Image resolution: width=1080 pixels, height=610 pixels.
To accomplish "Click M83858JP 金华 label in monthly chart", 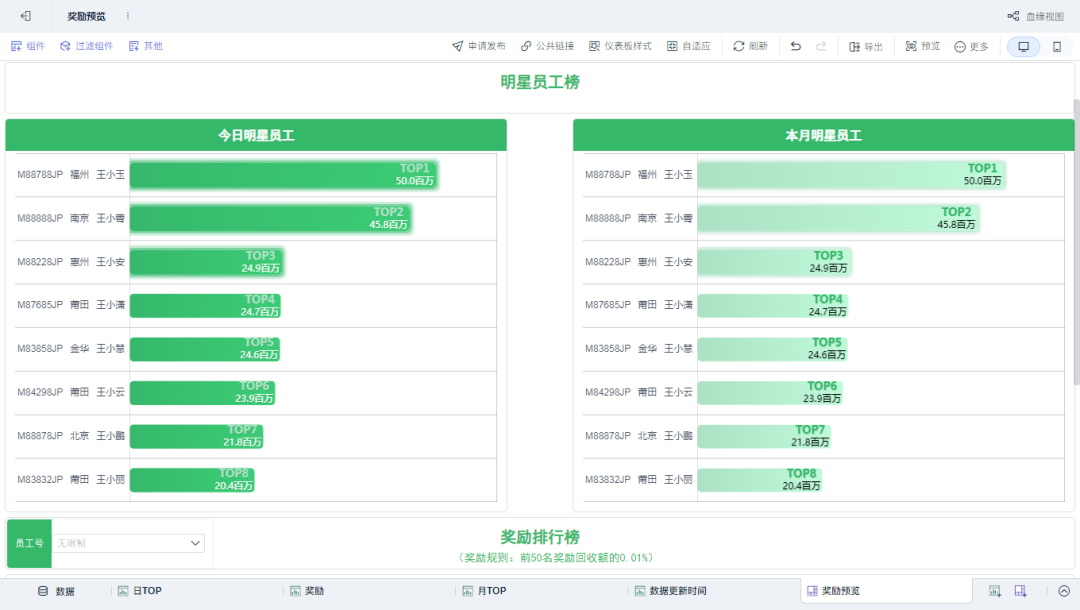I will (x=638, y=349).
